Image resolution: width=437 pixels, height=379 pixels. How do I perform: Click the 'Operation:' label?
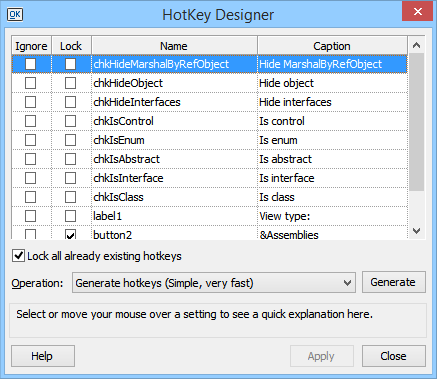(37, 283)
